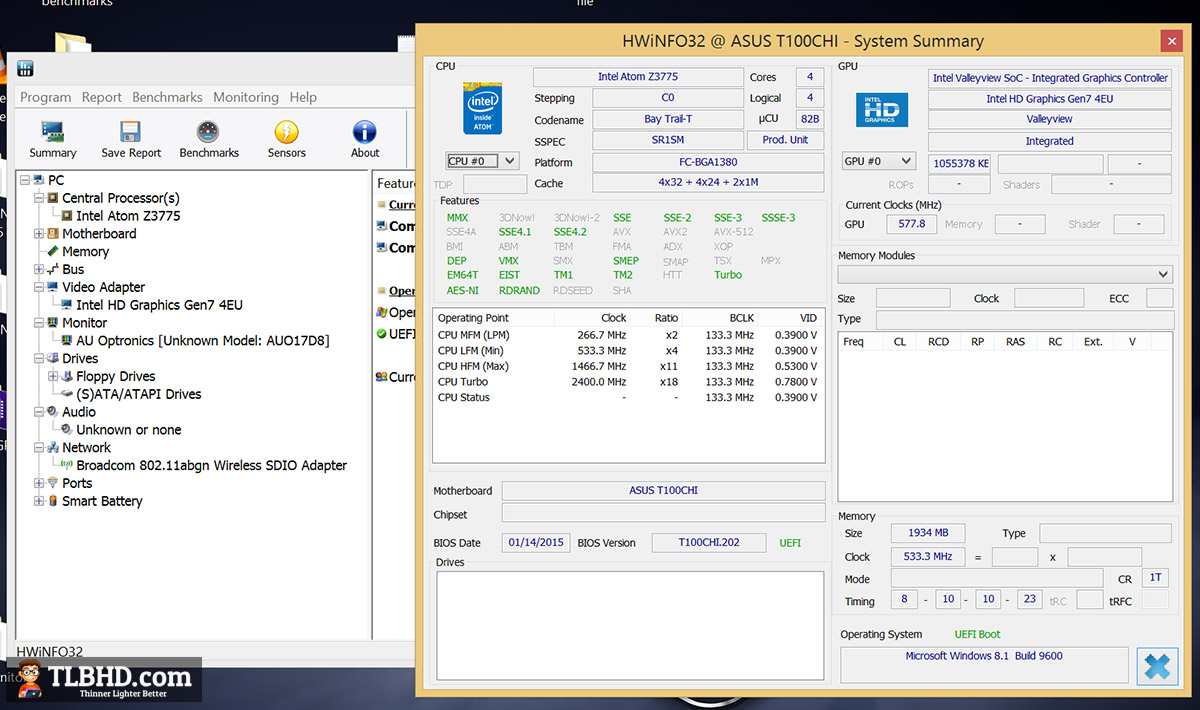
Task: Collapse the PC root tree node
Action: coord(25,180)
